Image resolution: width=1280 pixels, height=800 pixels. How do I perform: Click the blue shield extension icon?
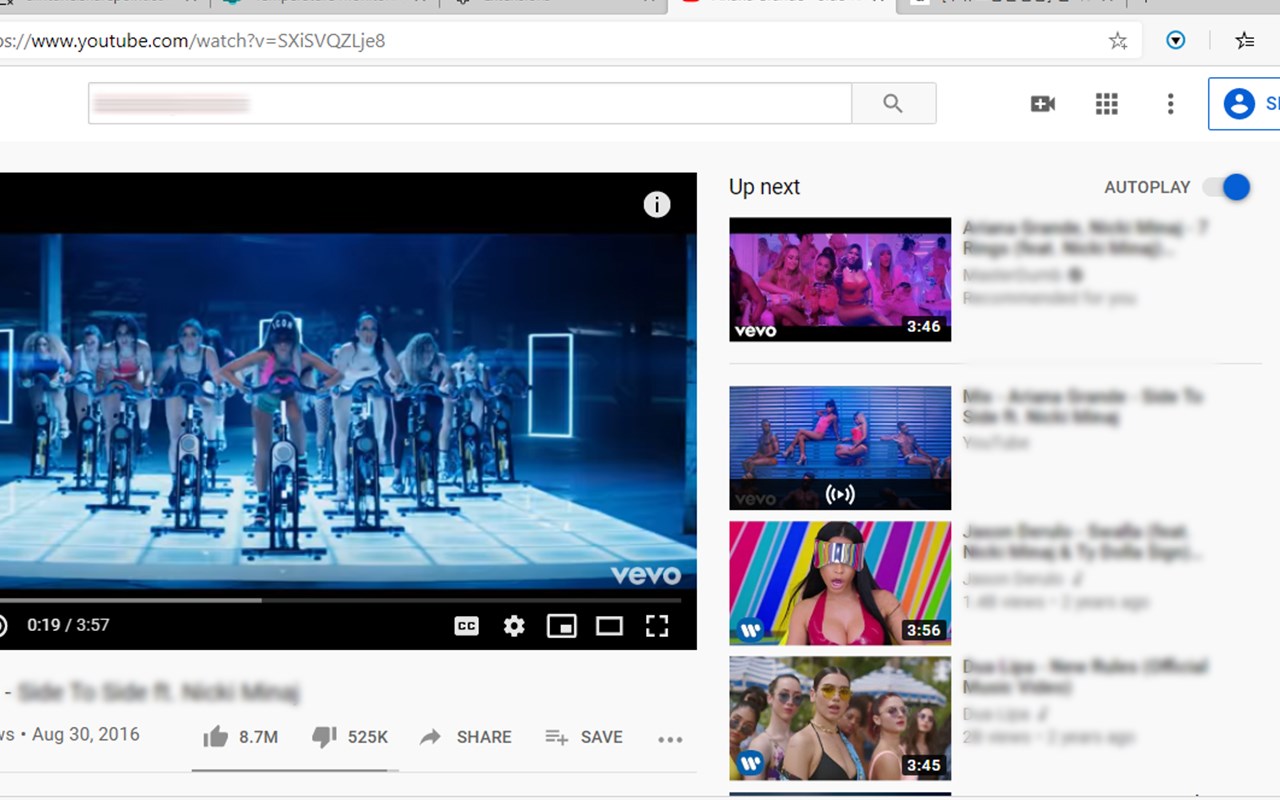pos(1176,41)
